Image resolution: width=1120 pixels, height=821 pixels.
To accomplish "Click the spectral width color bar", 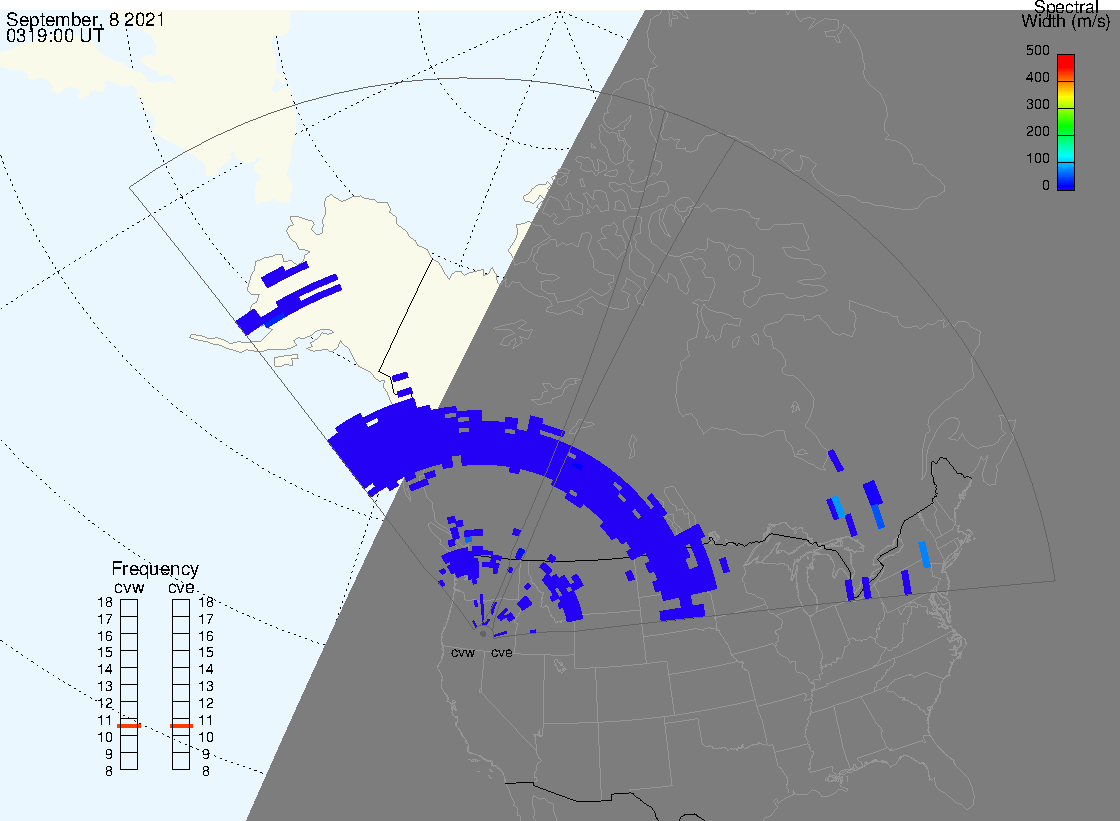I will click(x=1066, y=122).
